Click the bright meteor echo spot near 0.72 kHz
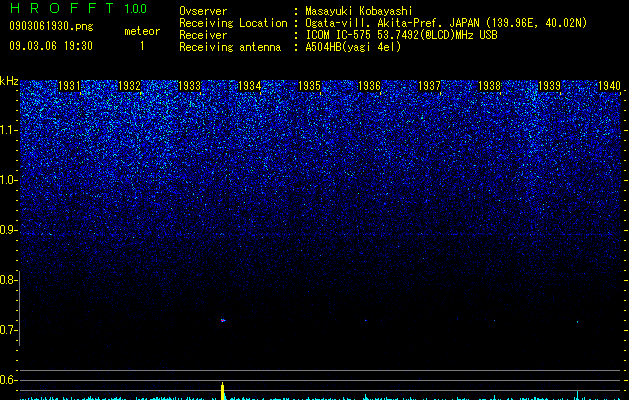Image resolution: width=629 pixels, height=400 pixels. click(223, 320)
